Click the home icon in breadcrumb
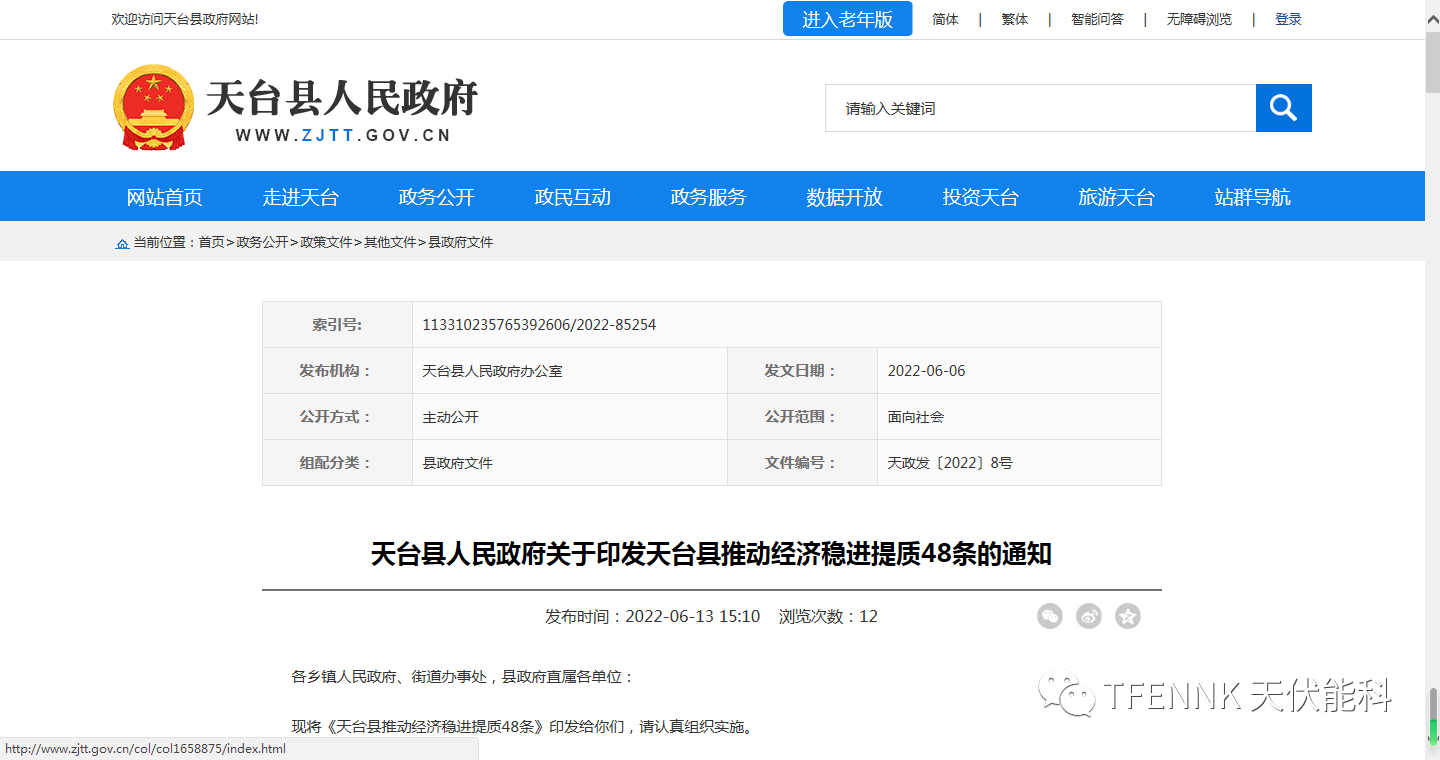Viewport: 1440px width, 760px height. click(x=122, y=243)
